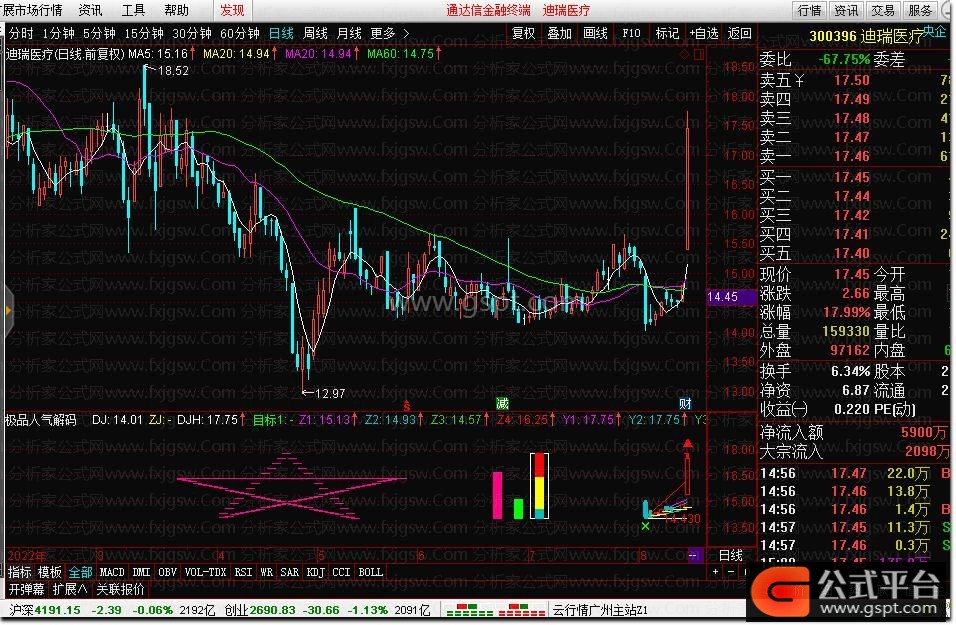Switch to the RSI indicator

click(243, 572)
